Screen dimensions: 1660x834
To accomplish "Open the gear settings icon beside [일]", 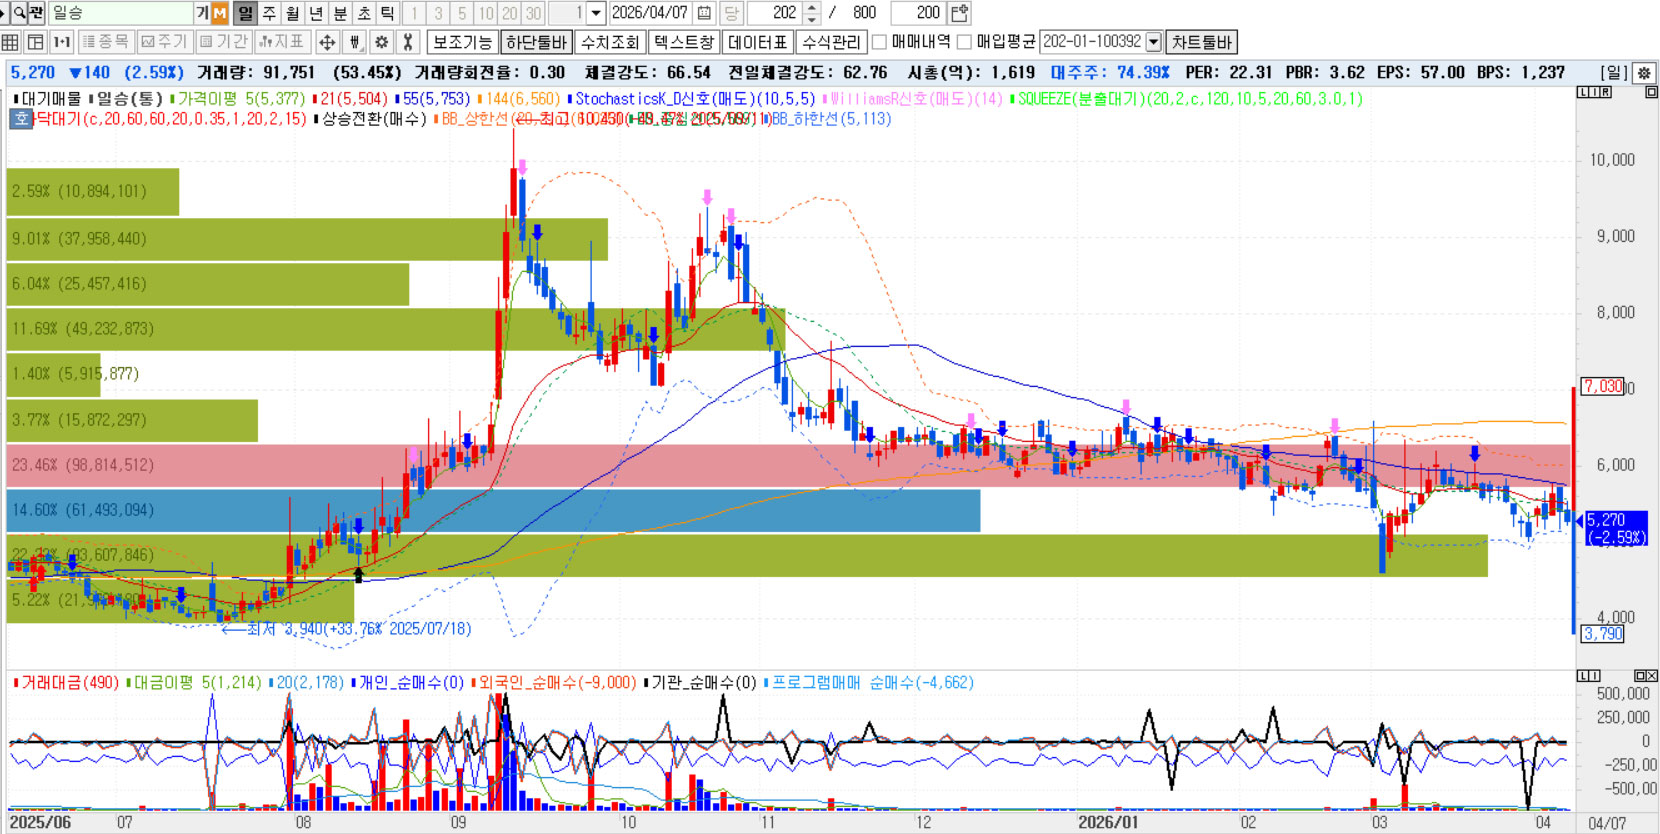I will pyautogui.click(x=1644, y=73).
